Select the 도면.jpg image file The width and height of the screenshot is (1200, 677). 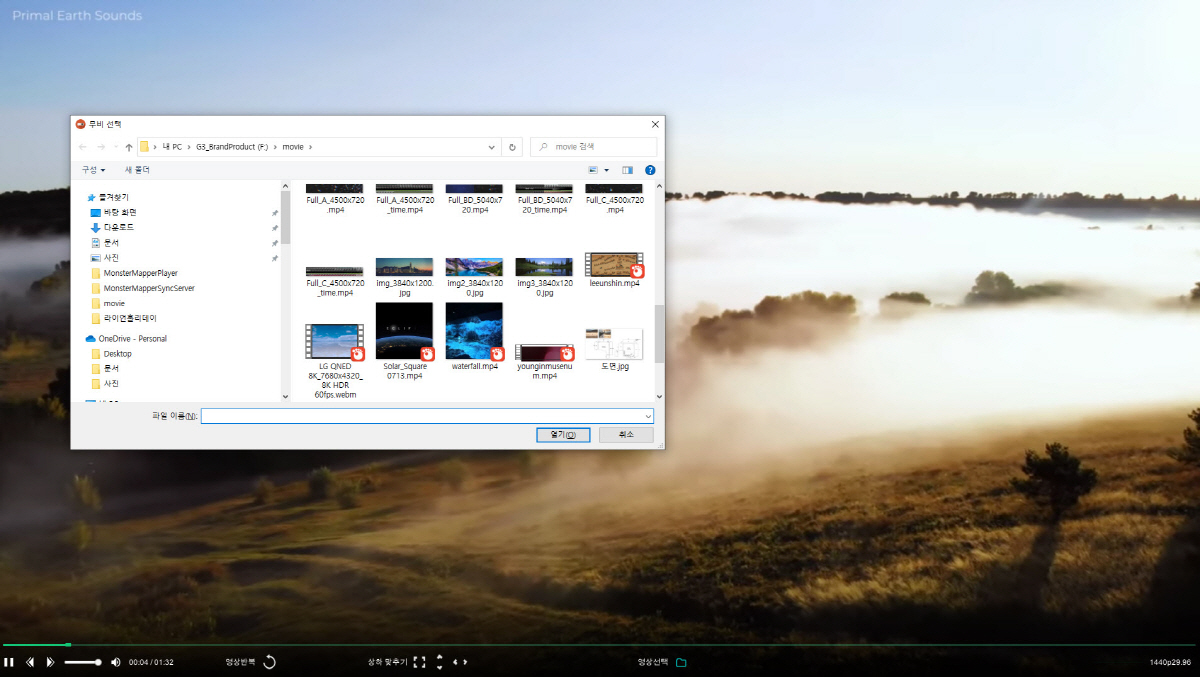point(614,350)
